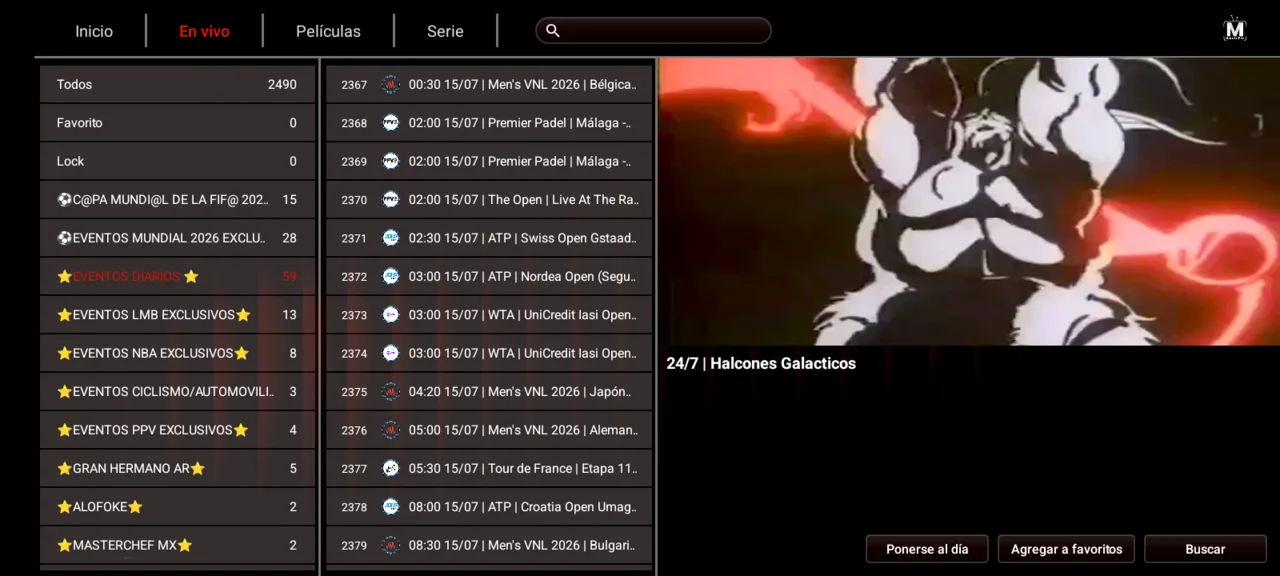
Task: Click the EVENTOS DIARIOS count 59
Action: 289,277
